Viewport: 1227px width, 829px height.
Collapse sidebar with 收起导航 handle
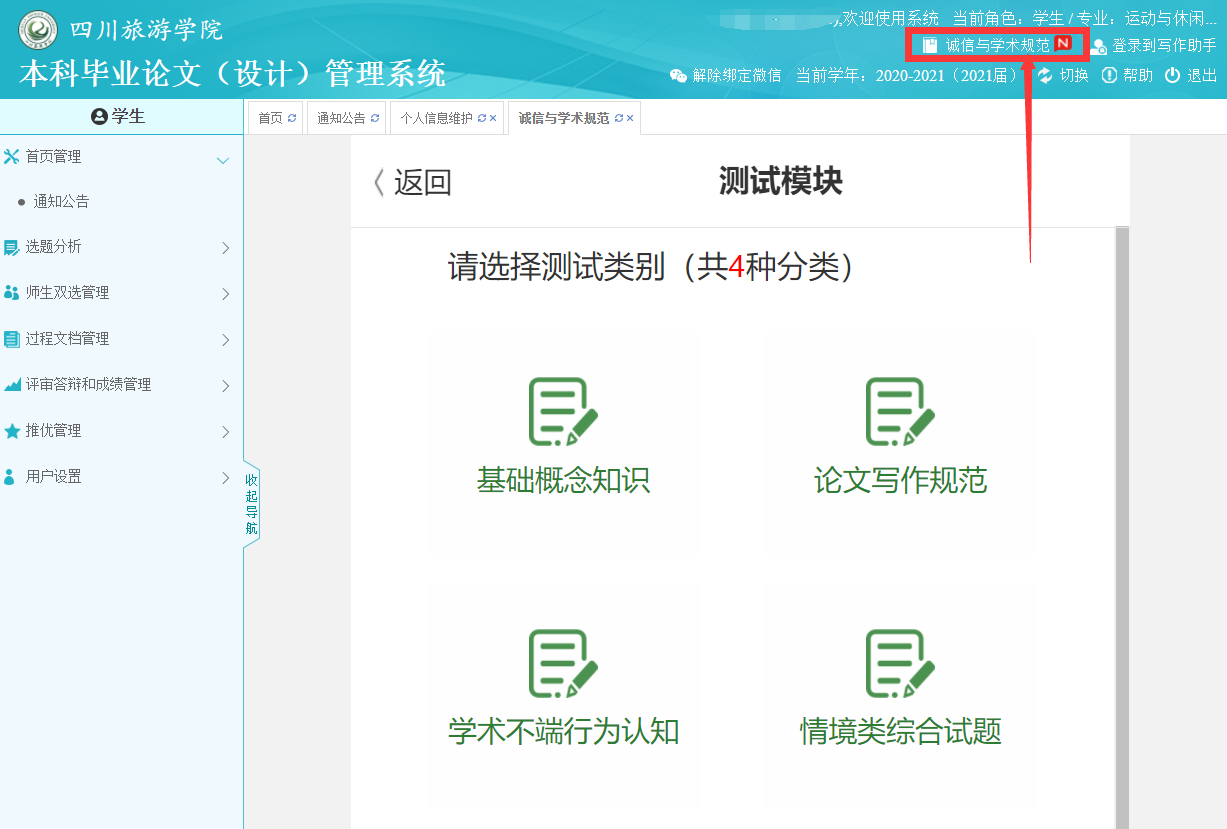pos(251,504)
